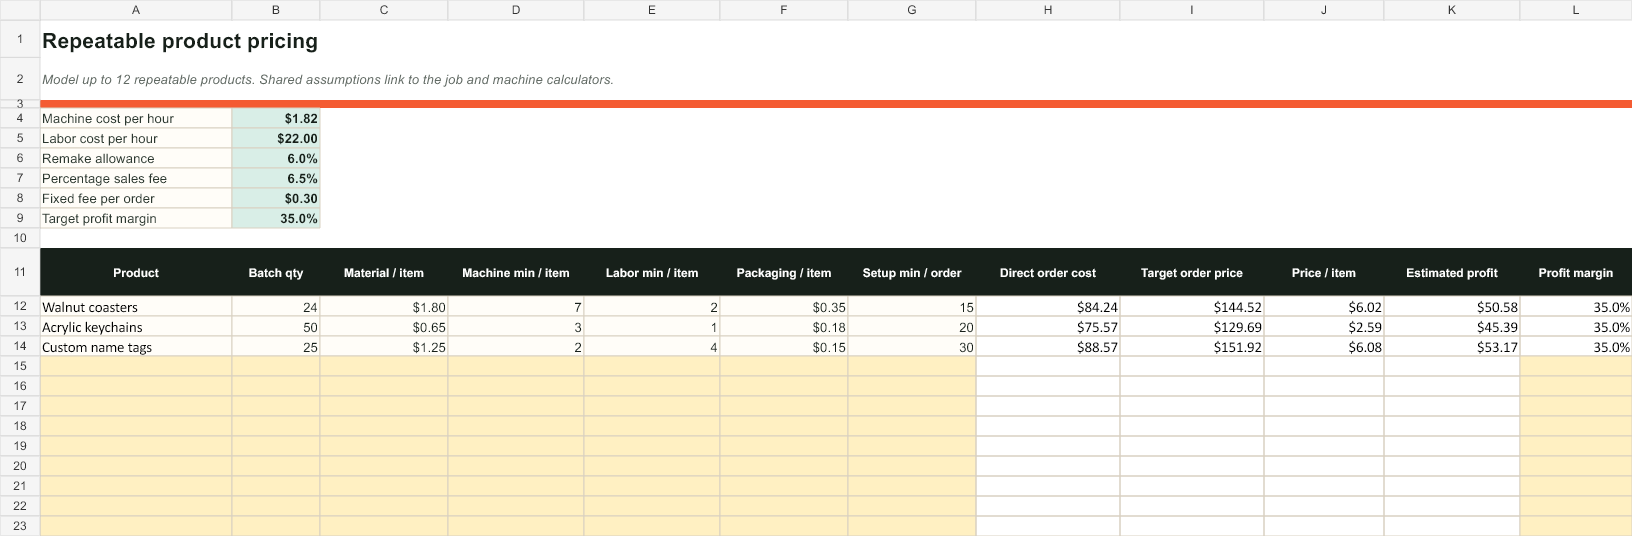The image size is (1632, 536).
Task: Select the 'Custom name tags' product cell
Action: click(x=136, y=347)
